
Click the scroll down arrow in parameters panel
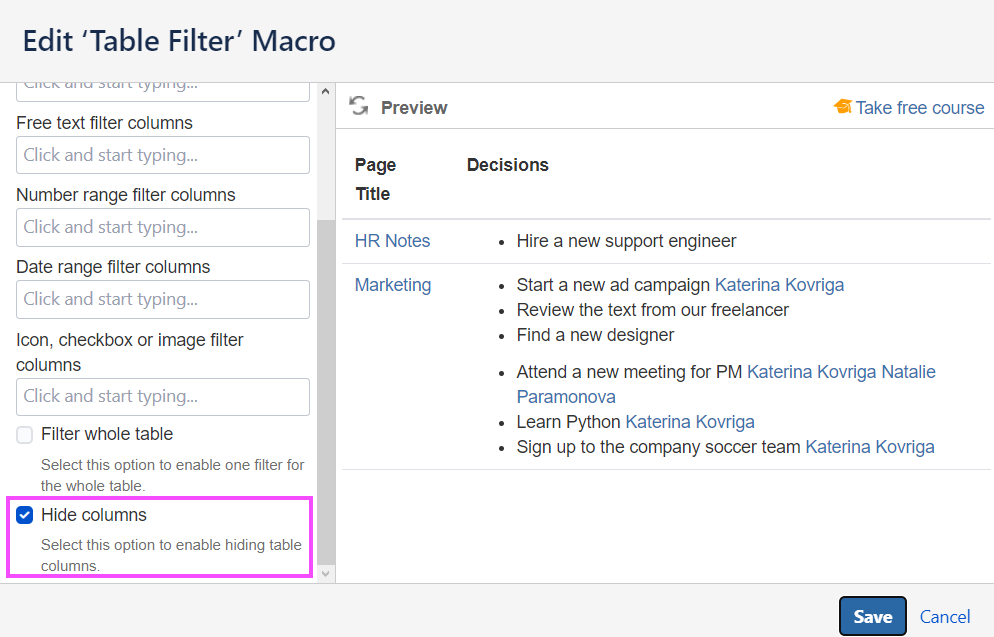325,573
